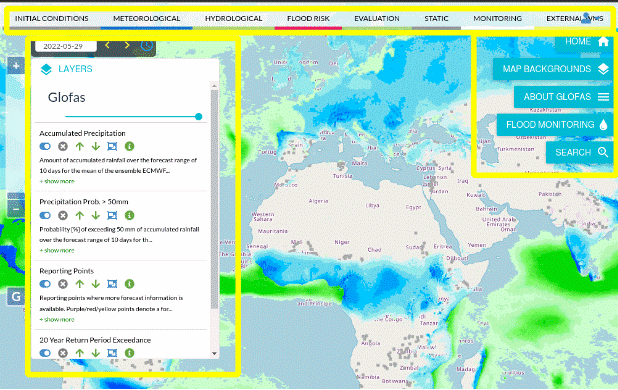The image size is (618, 390).
Task: Toggle Accumulated Precipitation layer visibility
Action: (x=45, y=147)
